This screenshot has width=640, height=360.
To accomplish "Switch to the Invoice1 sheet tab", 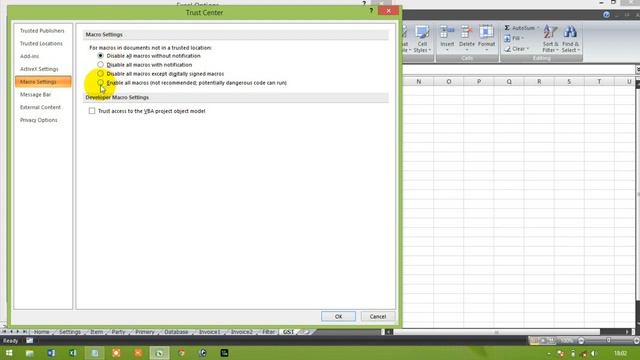I will click(209, 332).
